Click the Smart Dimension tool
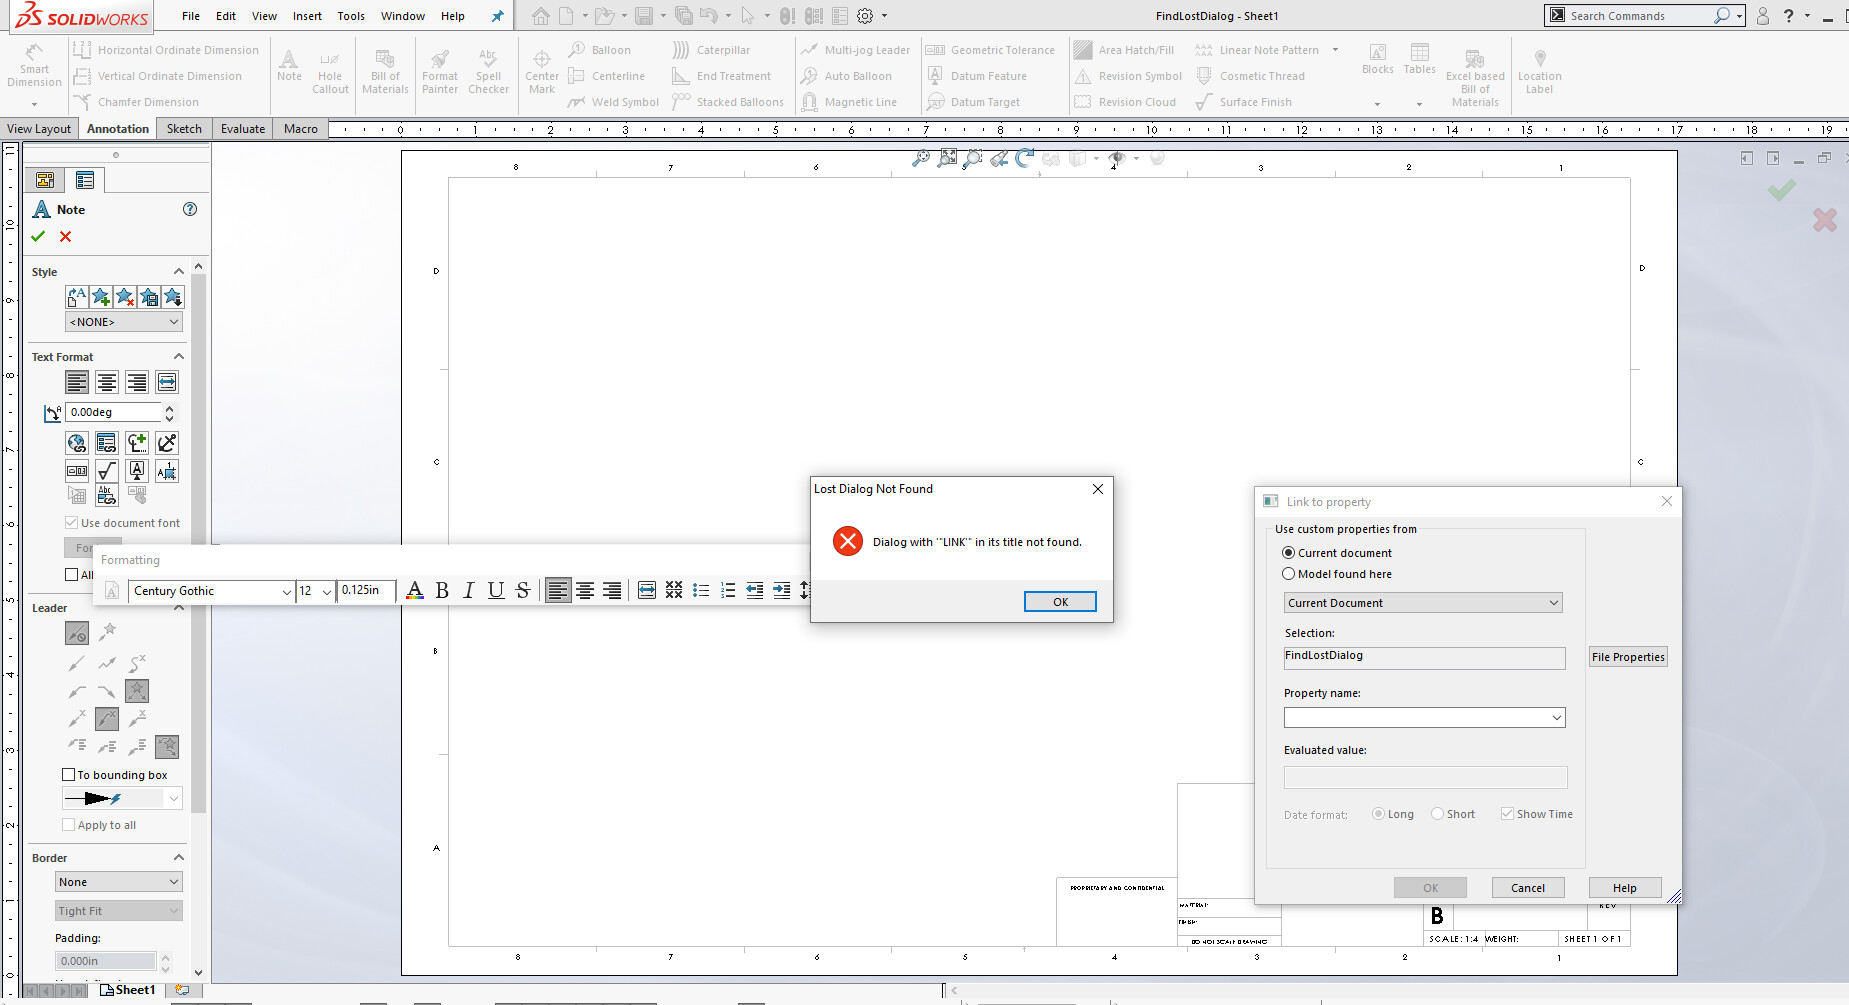This screenshot has height=1005, width=1849. coord(34,68)
